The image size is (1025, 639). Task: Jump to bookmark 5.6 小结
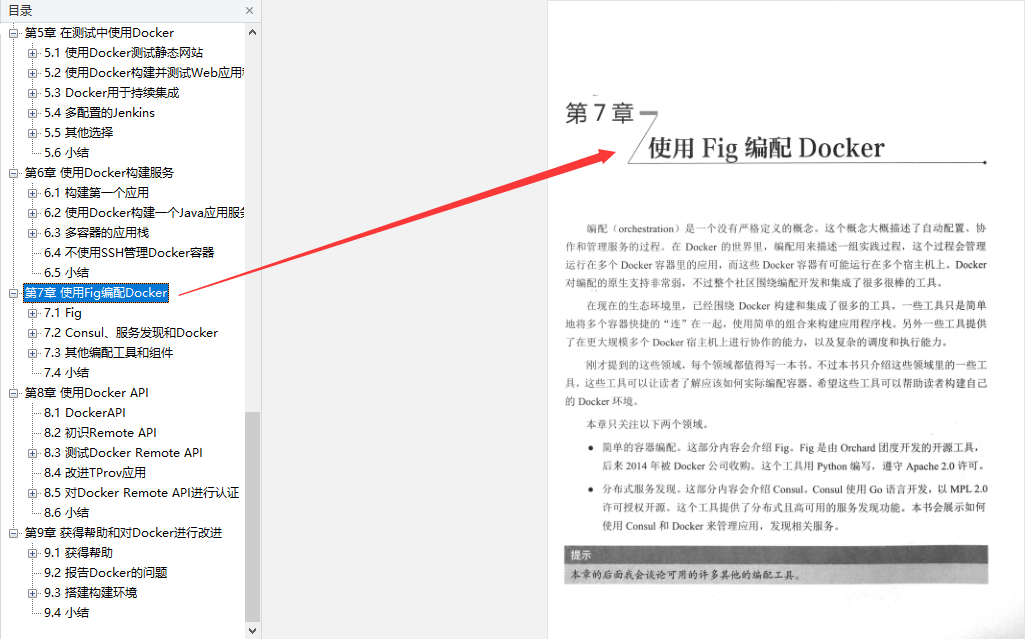[67, 152]
